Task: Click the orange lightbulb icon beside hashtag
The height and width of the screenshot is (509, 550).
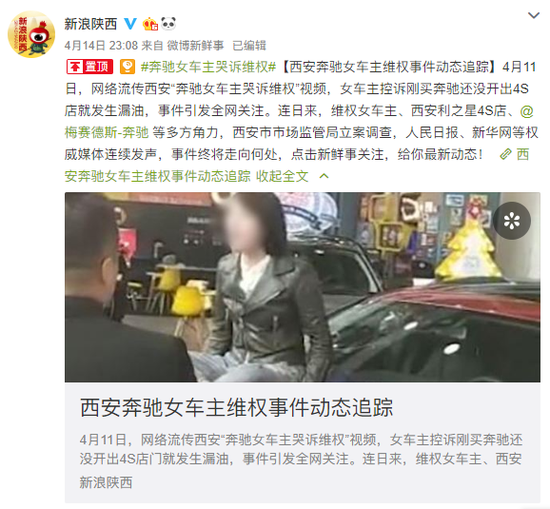Action: [127, 66]
